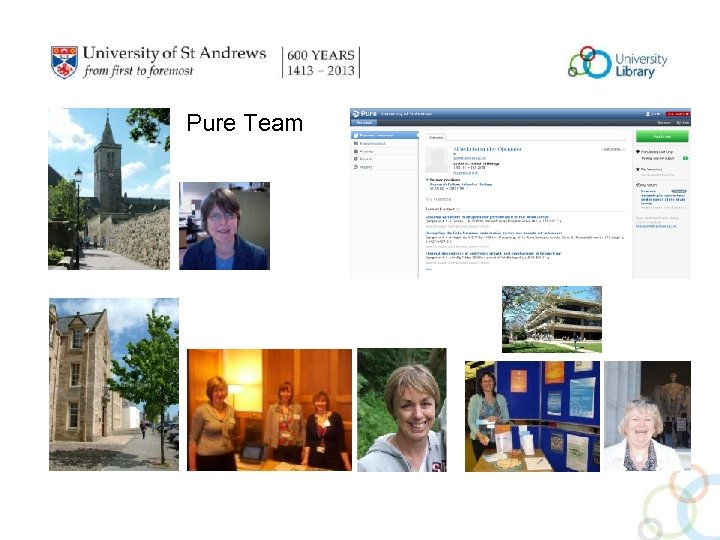The width and height of the screenshot is (720, 540).
Task: Click the email link at the Pure right panel bottom
Action: click(x=656, y=226)
